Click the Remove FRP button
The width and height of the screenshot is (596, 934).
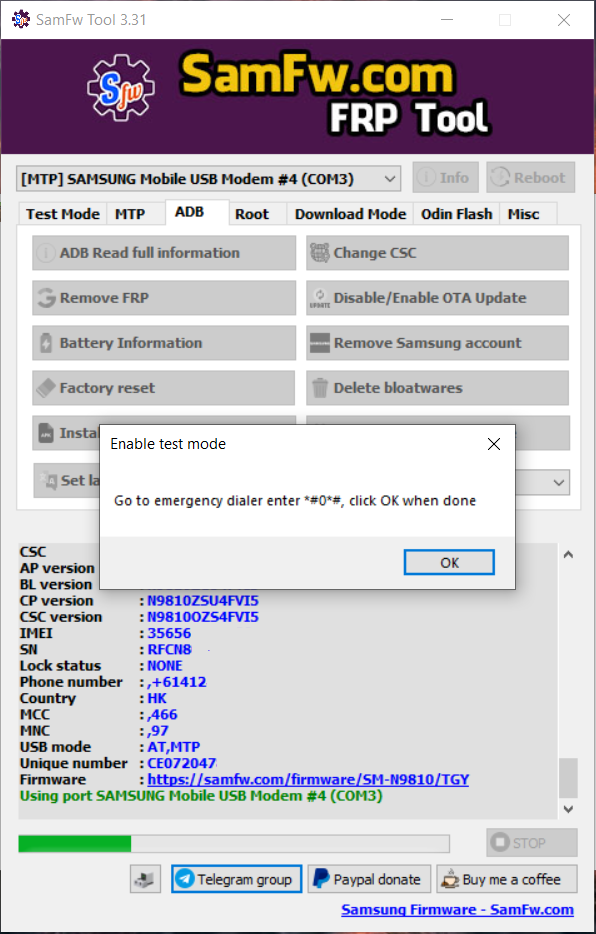point(164,298)
